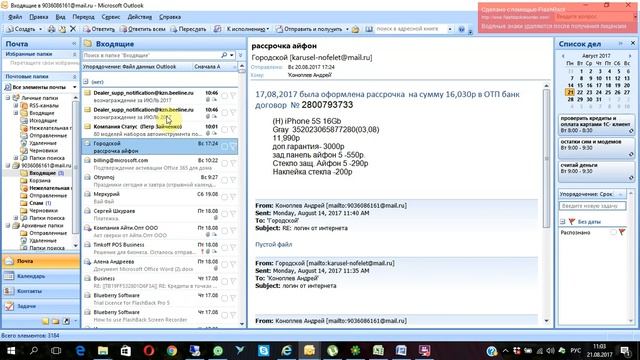Viewport: 640px width, 360px height.
Task: Open the Opera browser in taskbar
Action: click(149, 351)
